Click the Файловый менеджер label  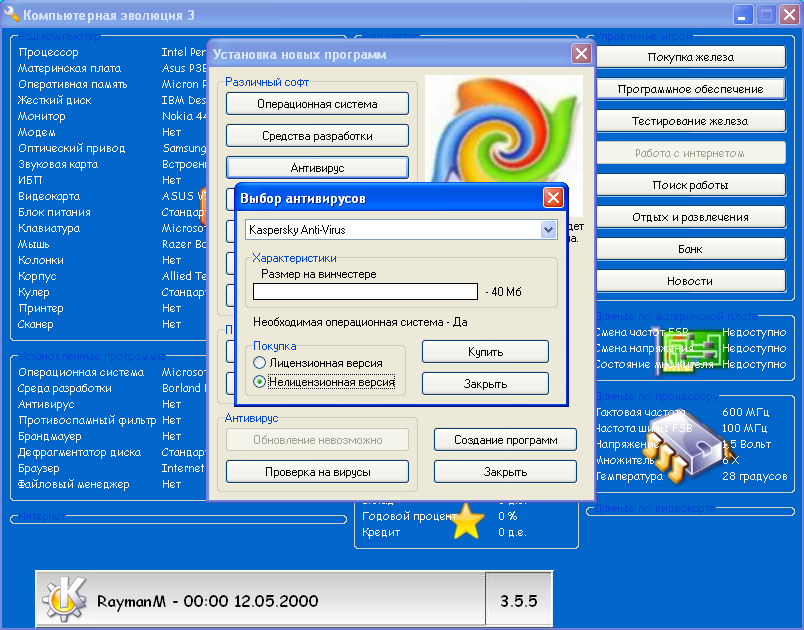point(73,484)
